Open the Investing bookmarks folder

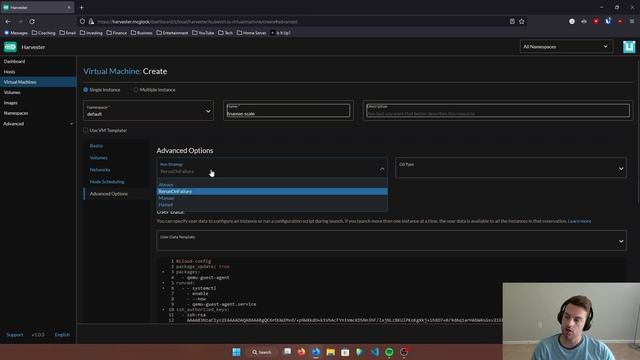pos(91,33)
